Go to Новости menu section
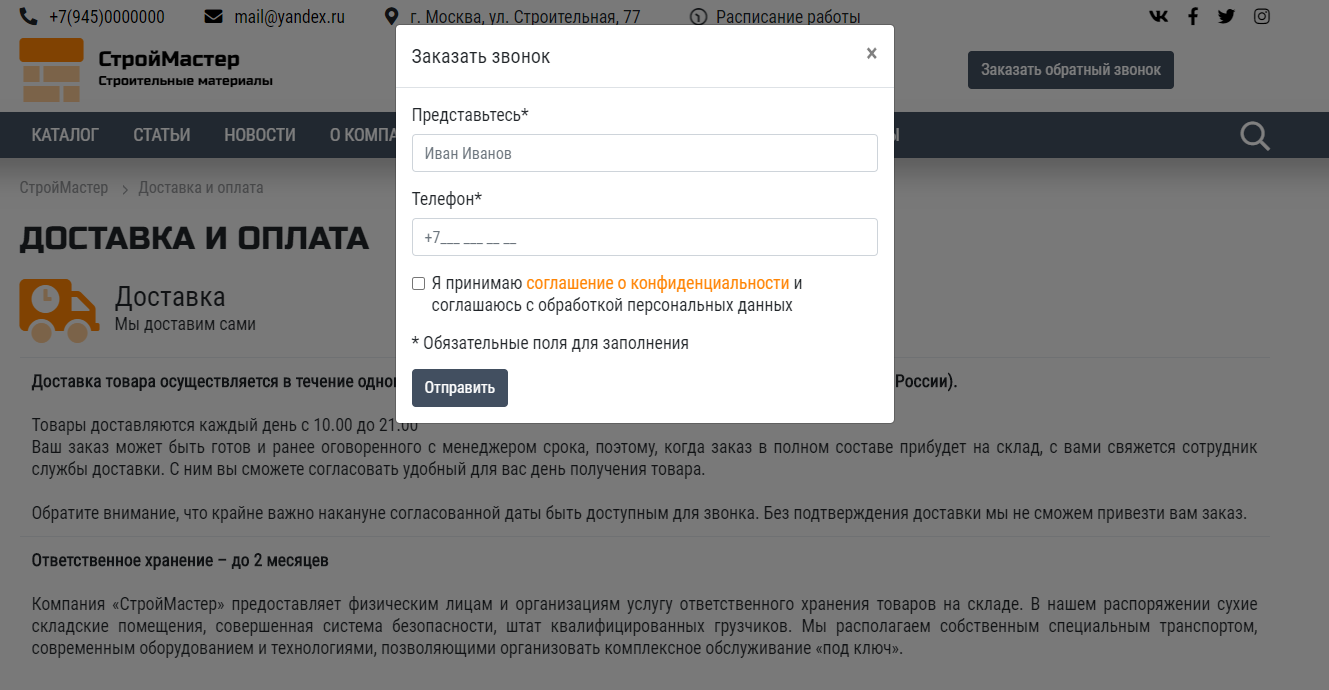The image size is (1329, 690). click(260, 135)
